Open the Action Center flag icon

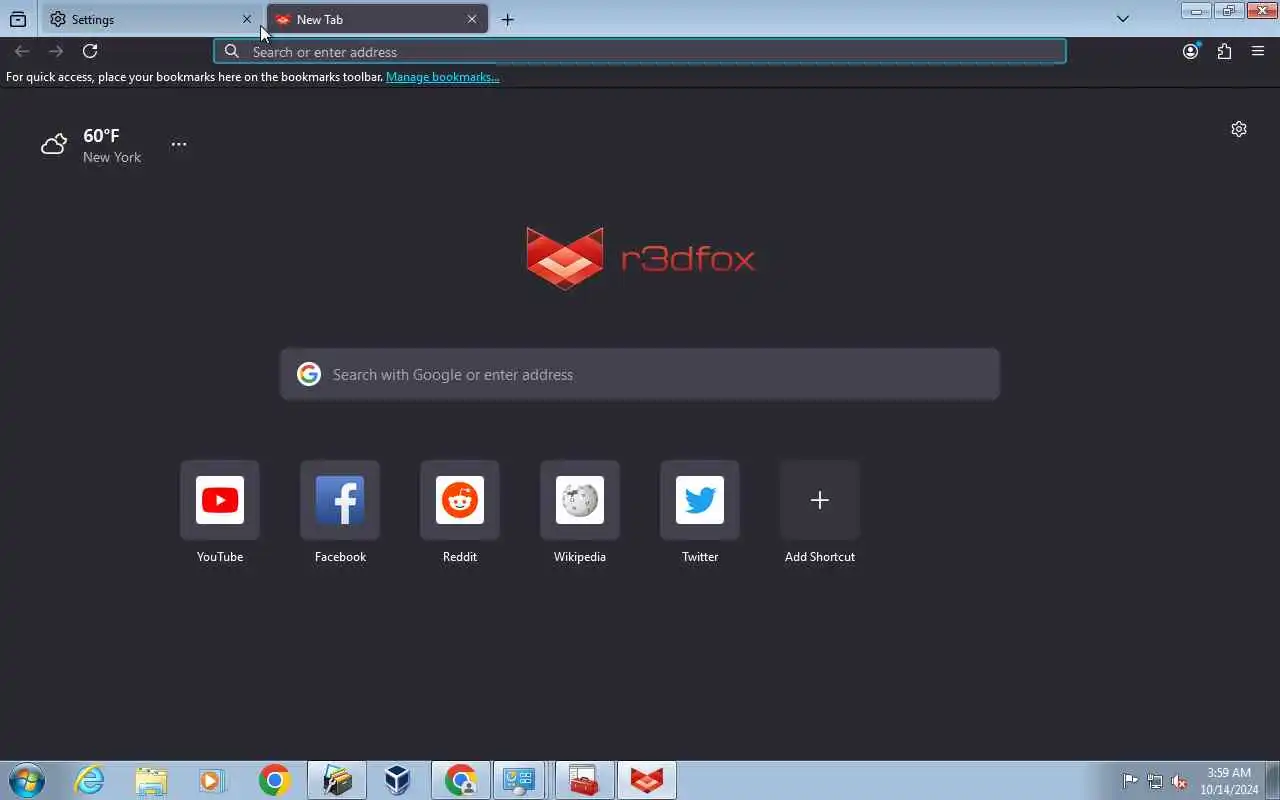(x=1130, y=781)
